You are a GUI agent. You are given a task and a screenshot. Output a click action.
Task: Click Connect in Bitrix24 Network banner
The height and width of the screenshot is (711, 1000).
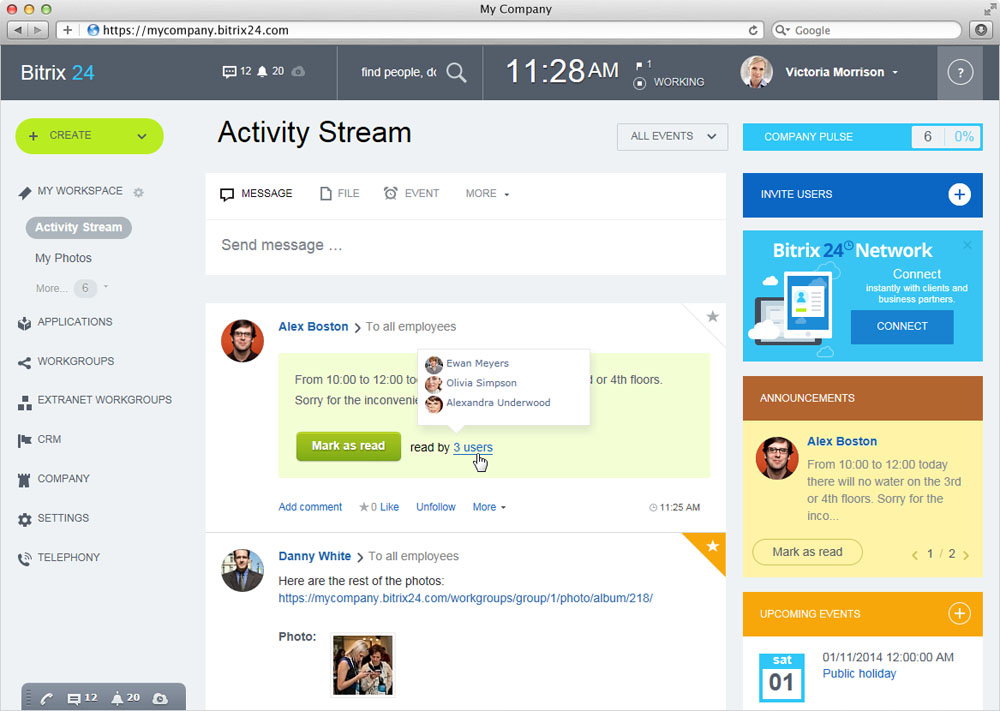(x=902, y=326)
